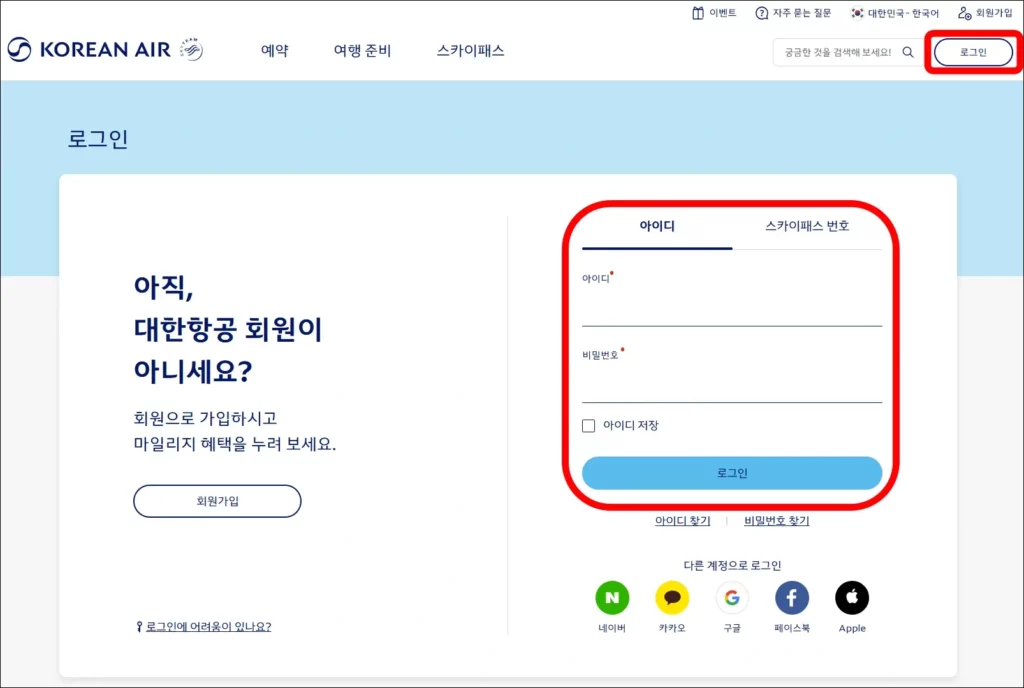Click the 아이디 input field
Image resolution: width=1024 pixels, height=688 pixels.
[x=732, y=309]
